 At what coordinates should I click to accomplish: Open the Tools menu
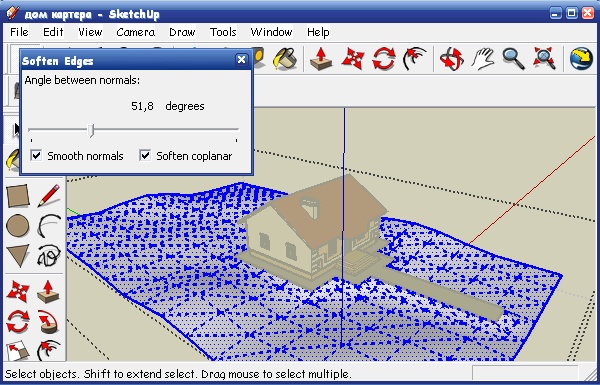coord(223,32)
